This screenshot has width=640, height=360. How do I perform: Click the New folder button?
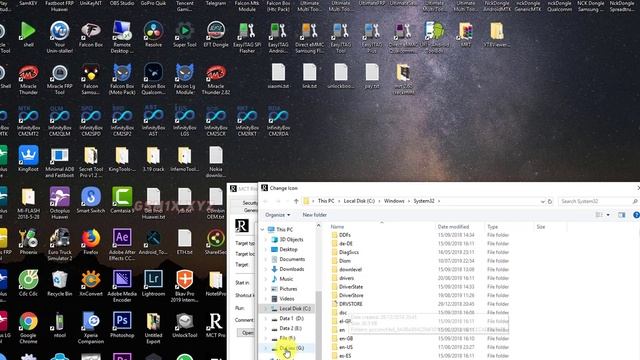(314, 215)
